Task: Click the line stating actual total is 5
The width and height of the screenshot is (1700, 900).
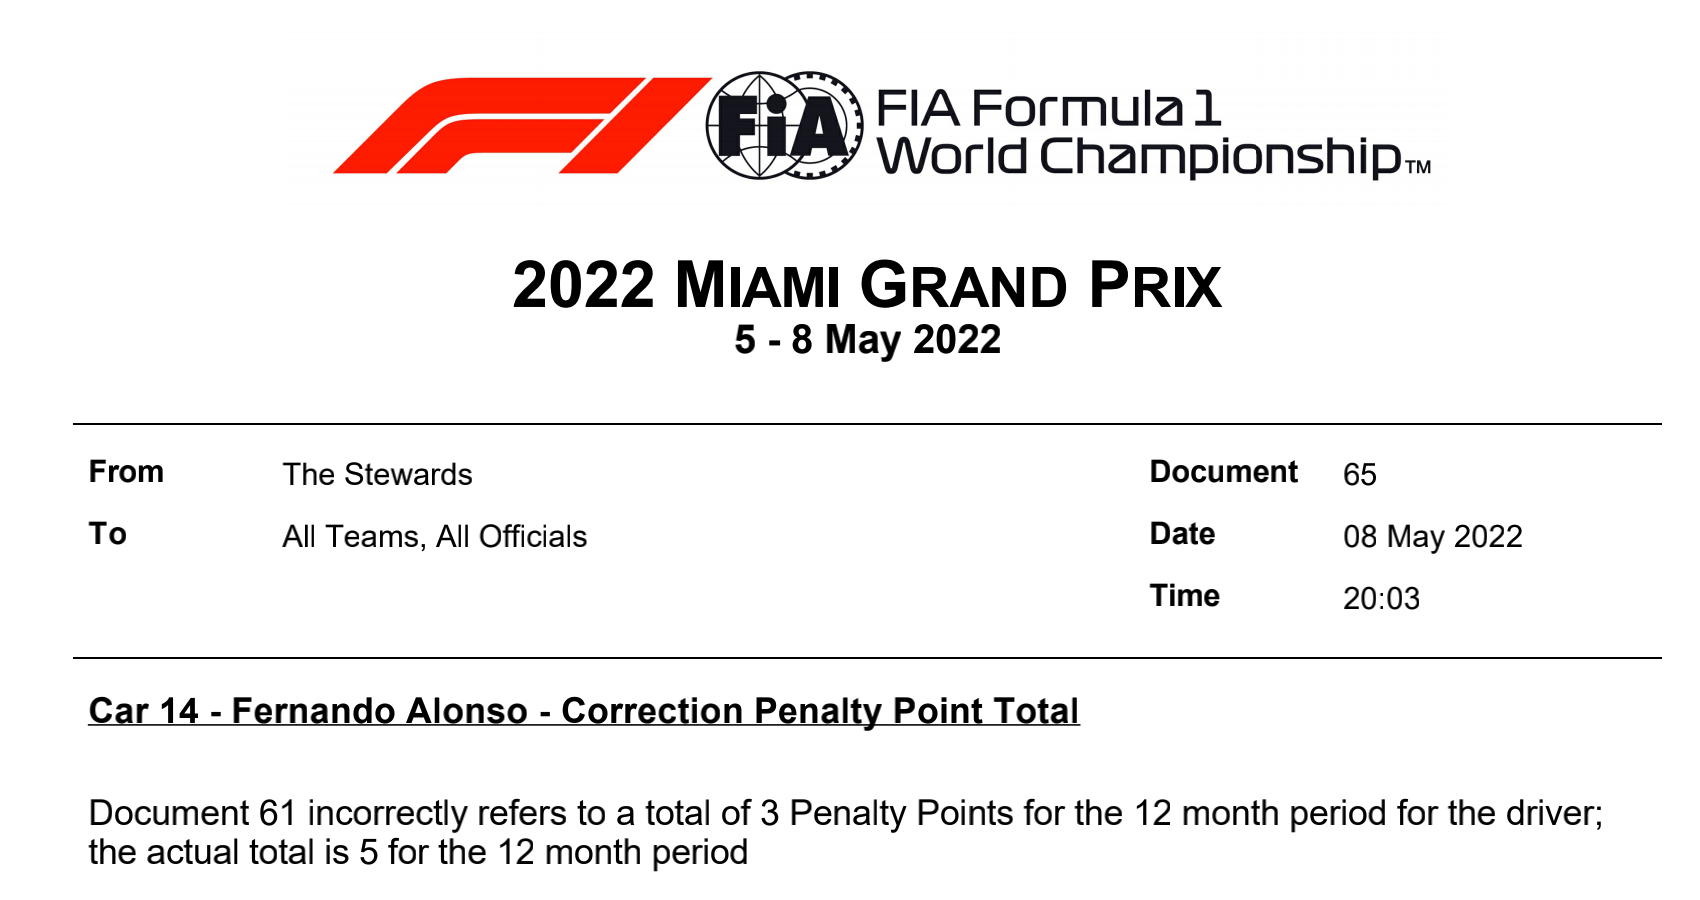Action: [x=418, y=853]
